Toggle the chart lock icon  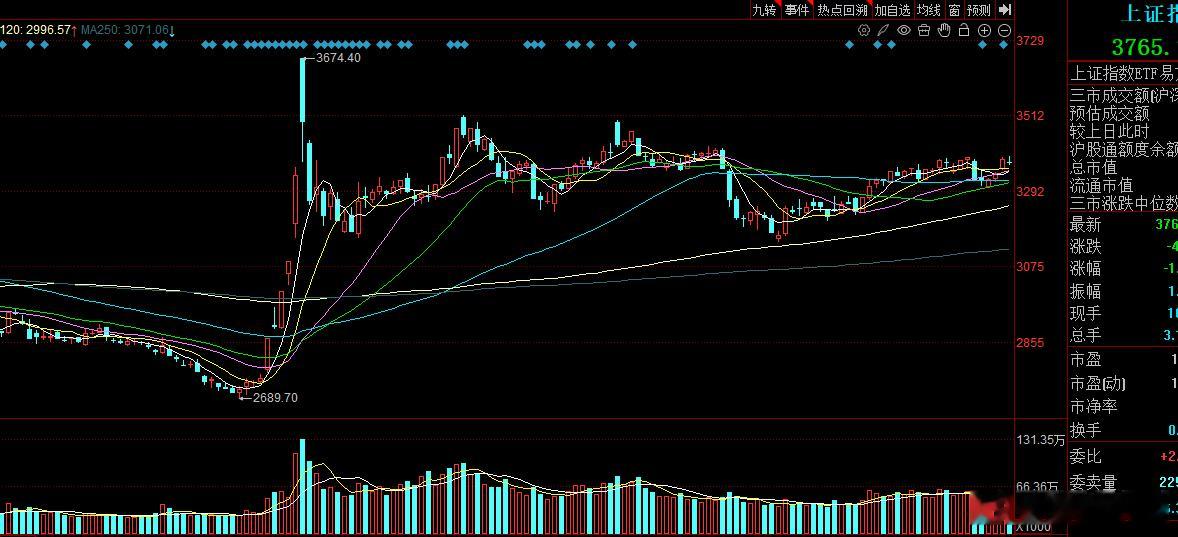tap(964, 30)
